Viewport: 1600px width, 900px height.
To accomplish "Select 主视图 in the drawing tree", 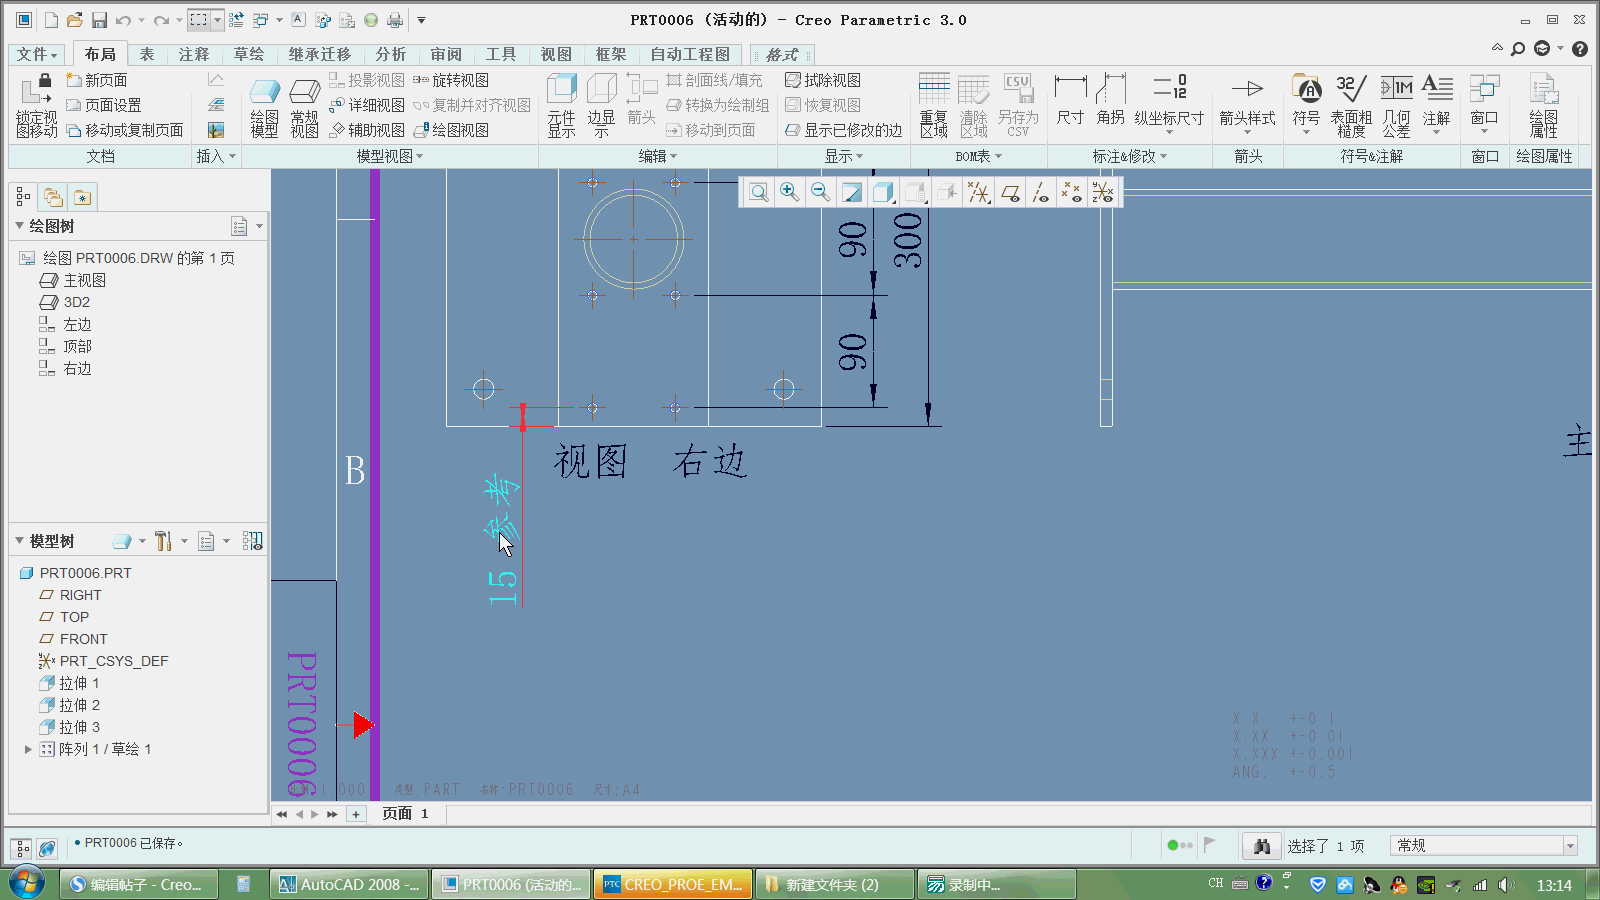I will (x=84, y=280).
